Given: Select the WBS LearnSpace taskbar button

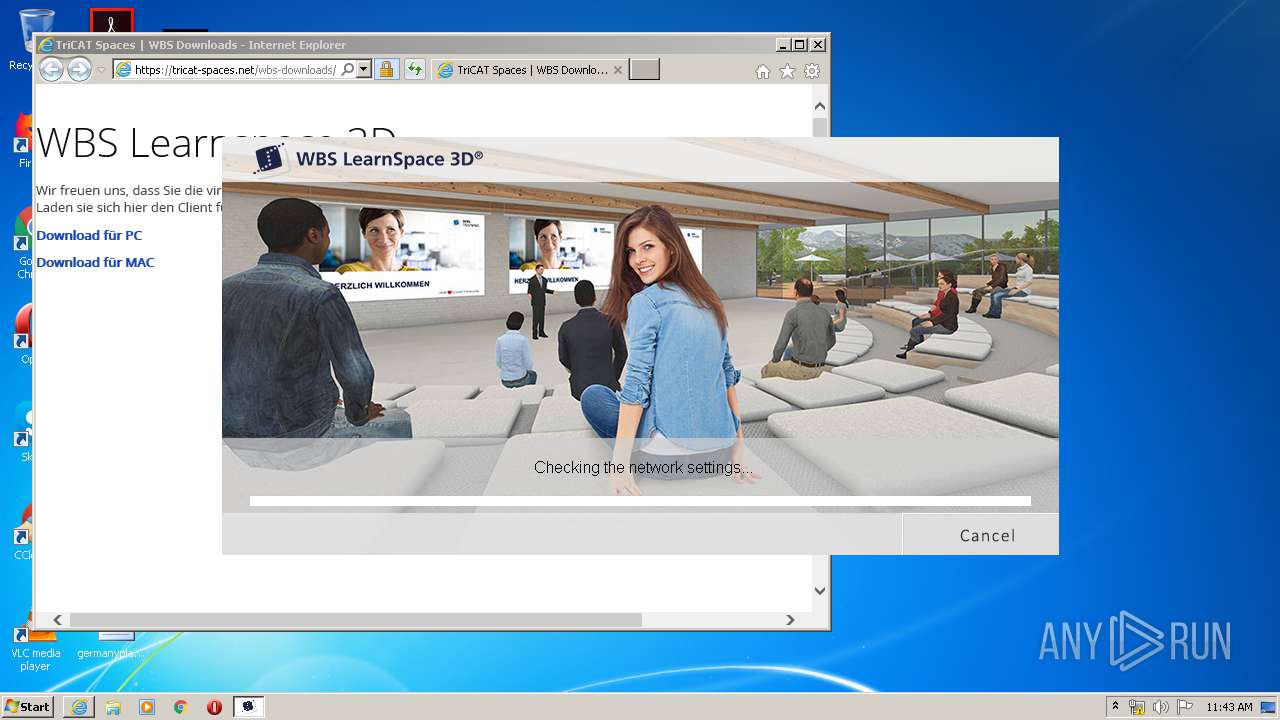Looking at the screenshot, I should click(x=249, y=707).
